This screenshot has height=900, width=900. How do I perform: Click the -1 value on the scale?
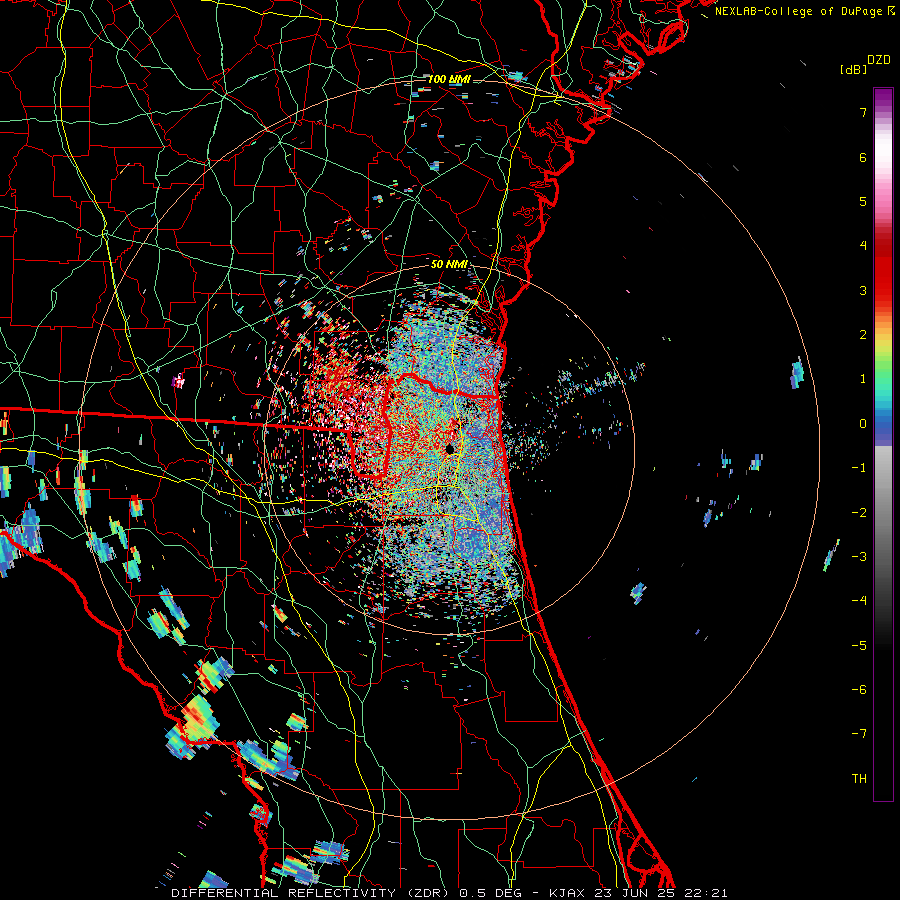click(859, 468)
